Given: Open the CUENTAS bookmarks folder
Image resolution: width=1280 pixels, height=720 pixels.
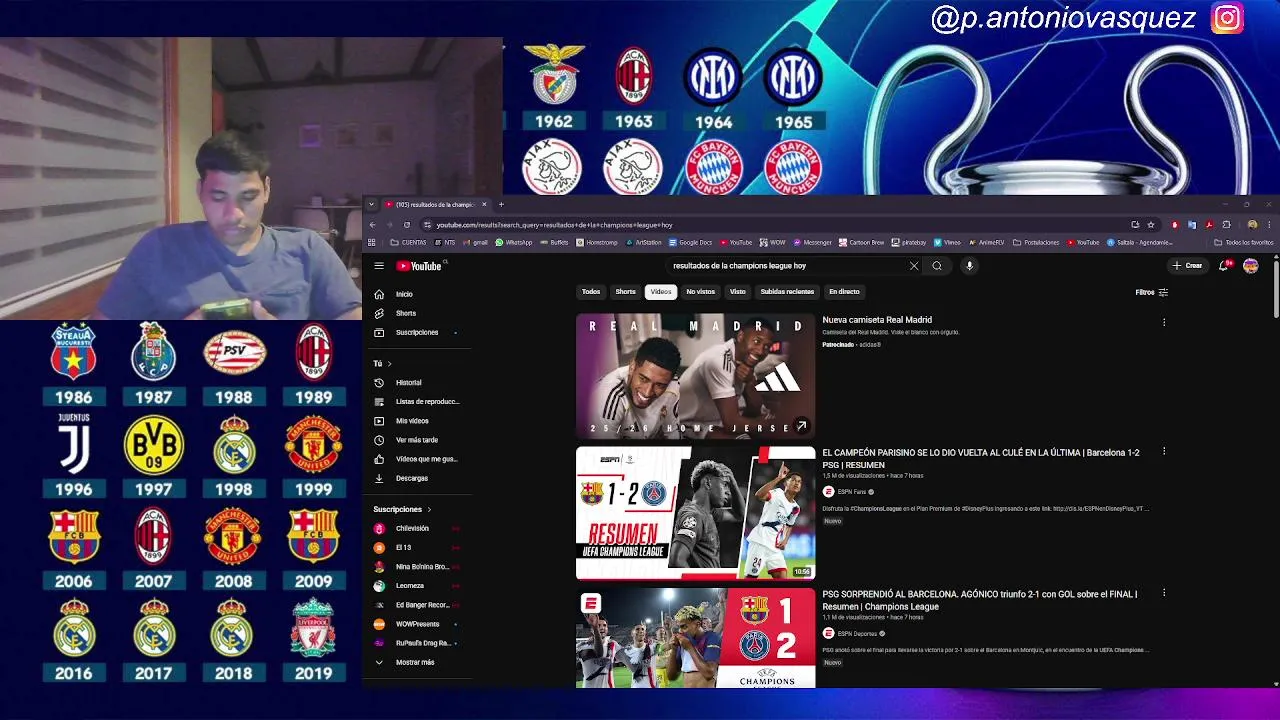Looking at the screenshot, I should [408, 242].
